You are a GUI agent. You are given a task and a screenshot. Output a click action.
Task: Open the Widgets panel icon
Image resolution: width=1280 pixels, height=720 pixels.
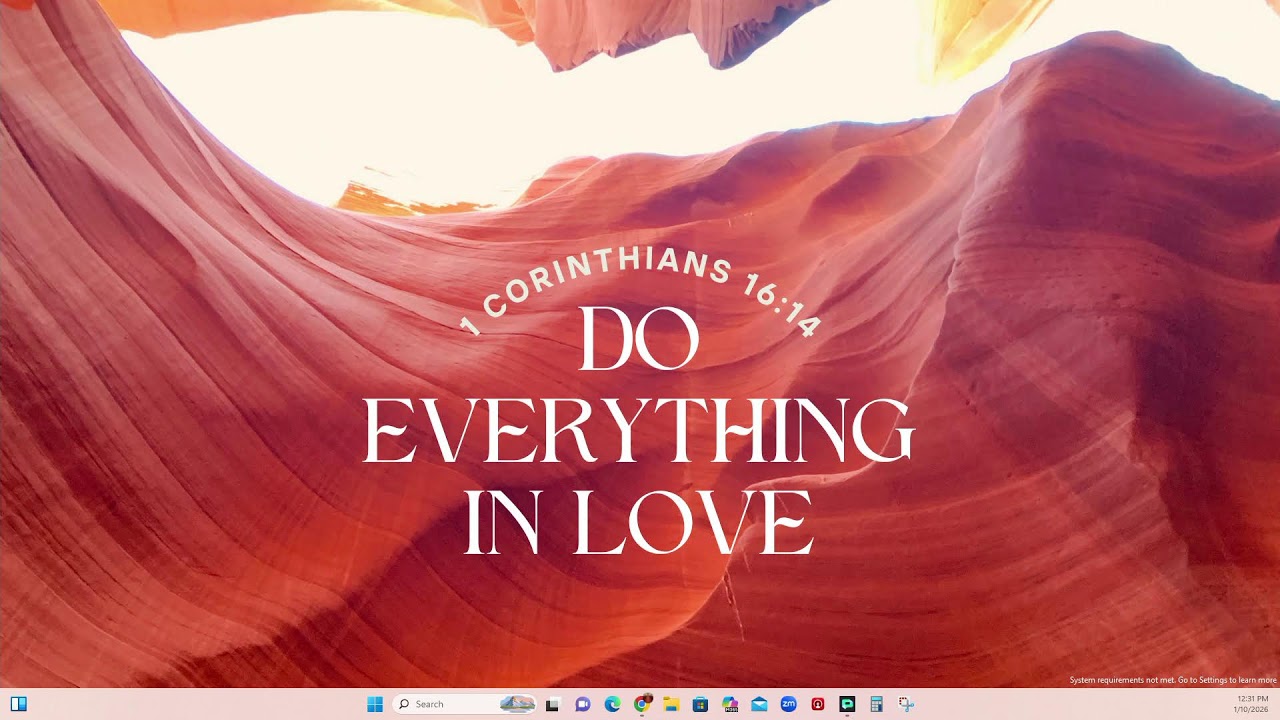(18, 704)
